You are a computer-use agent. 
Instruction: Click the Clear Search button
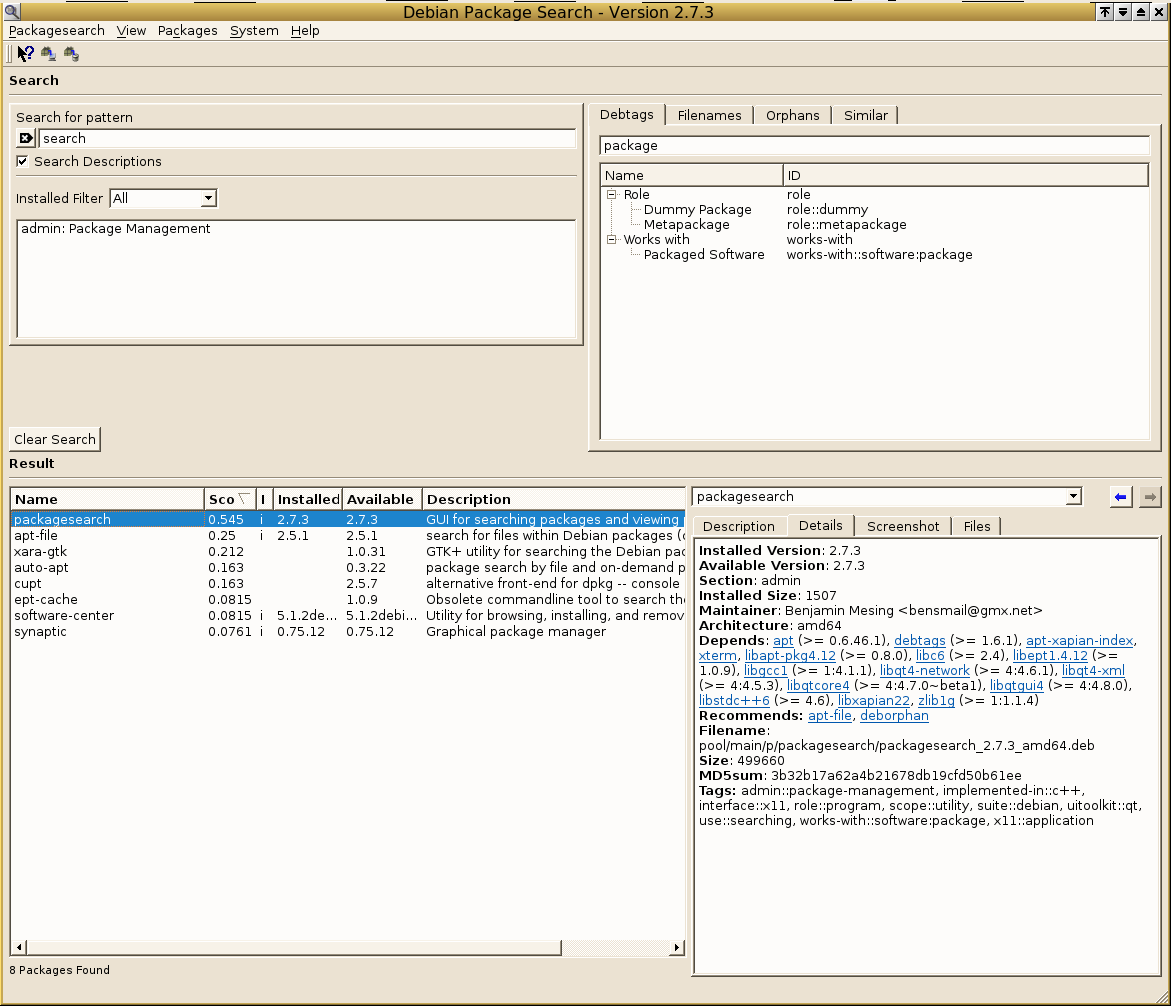pos(55,439)
